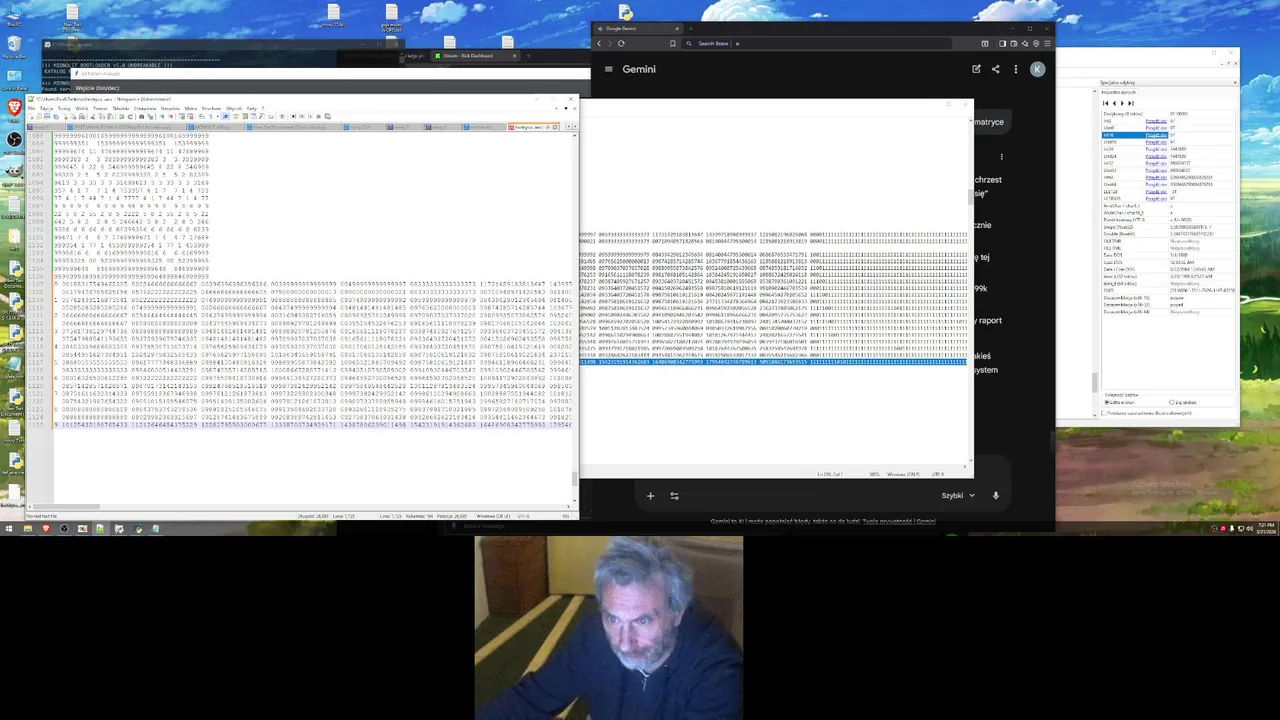Screen dimensions: 1280x720
Task: Start macro recording in Notepad++ toolbar
Action: [293, 116]
